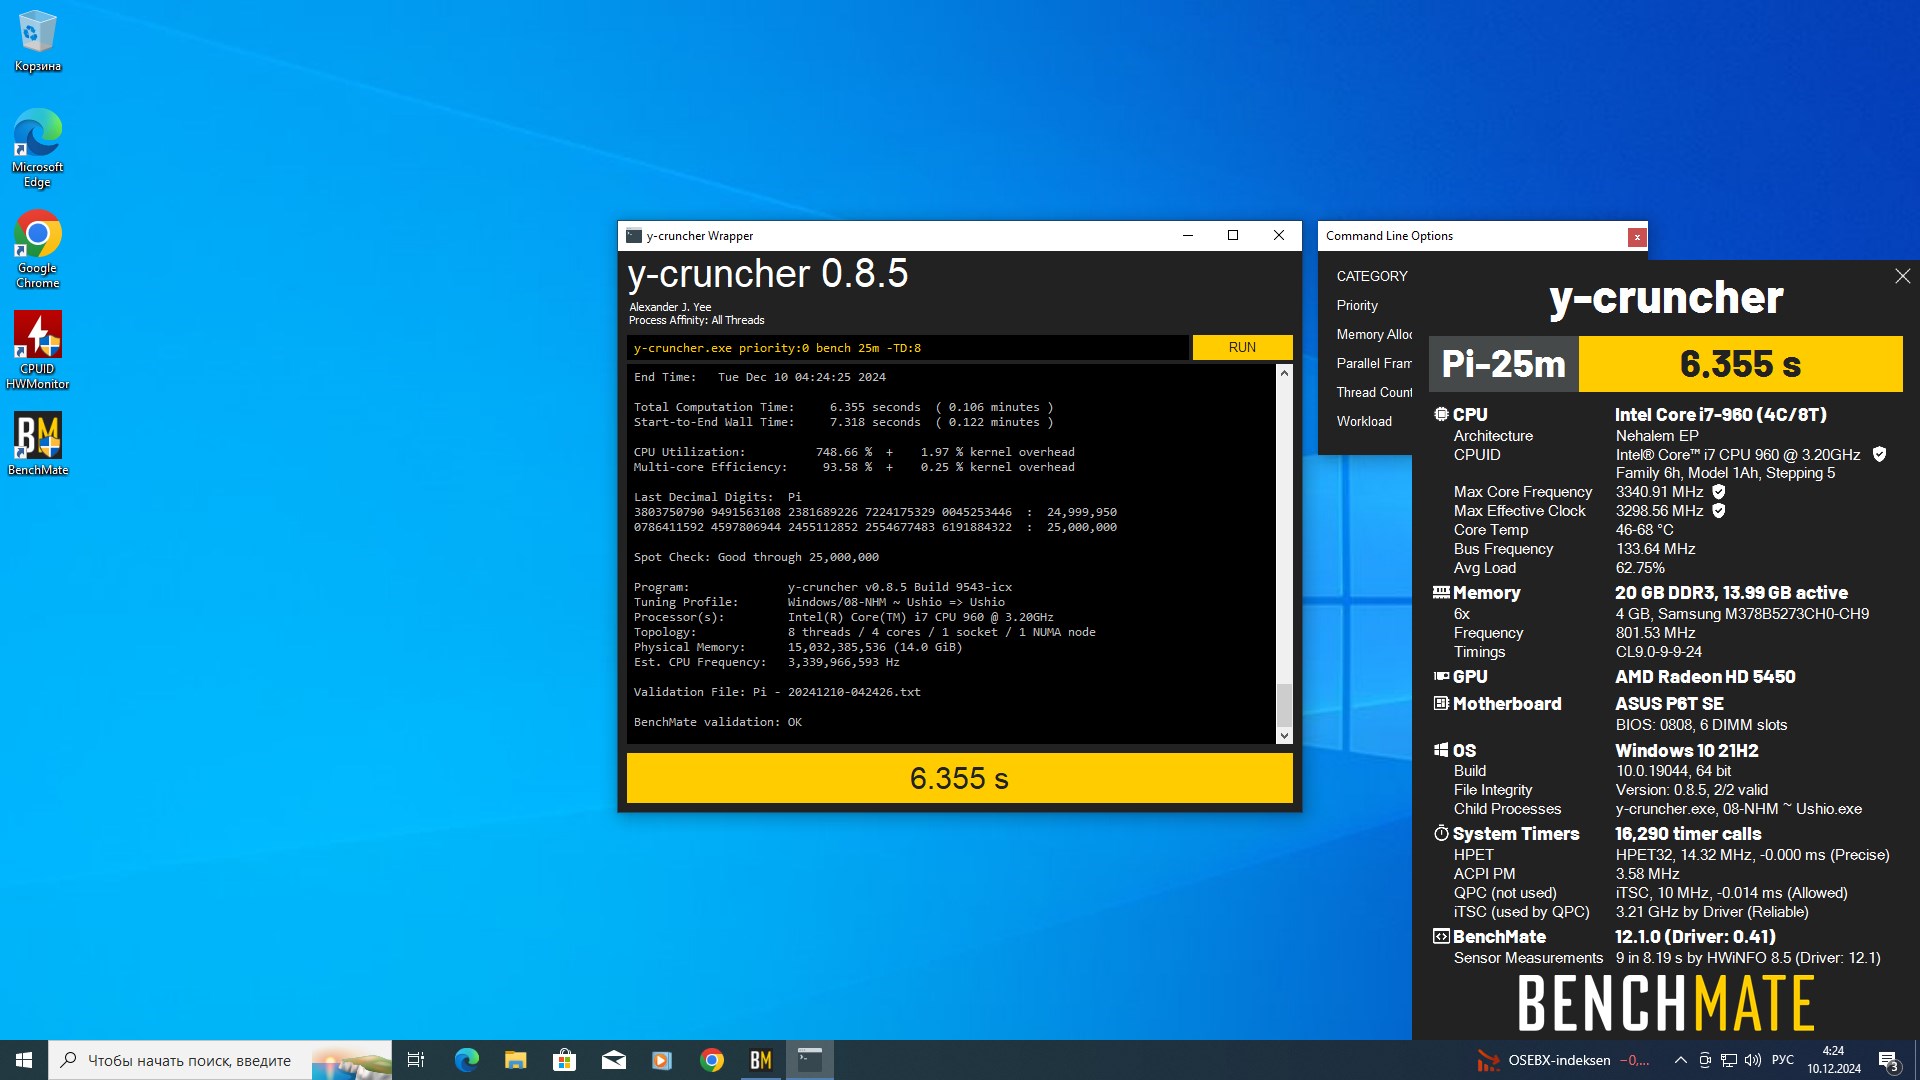Click the 6.355 s score in BenchMate panel
1920x1080 pixels.
pyautogui.click(x=1740, y=364)
